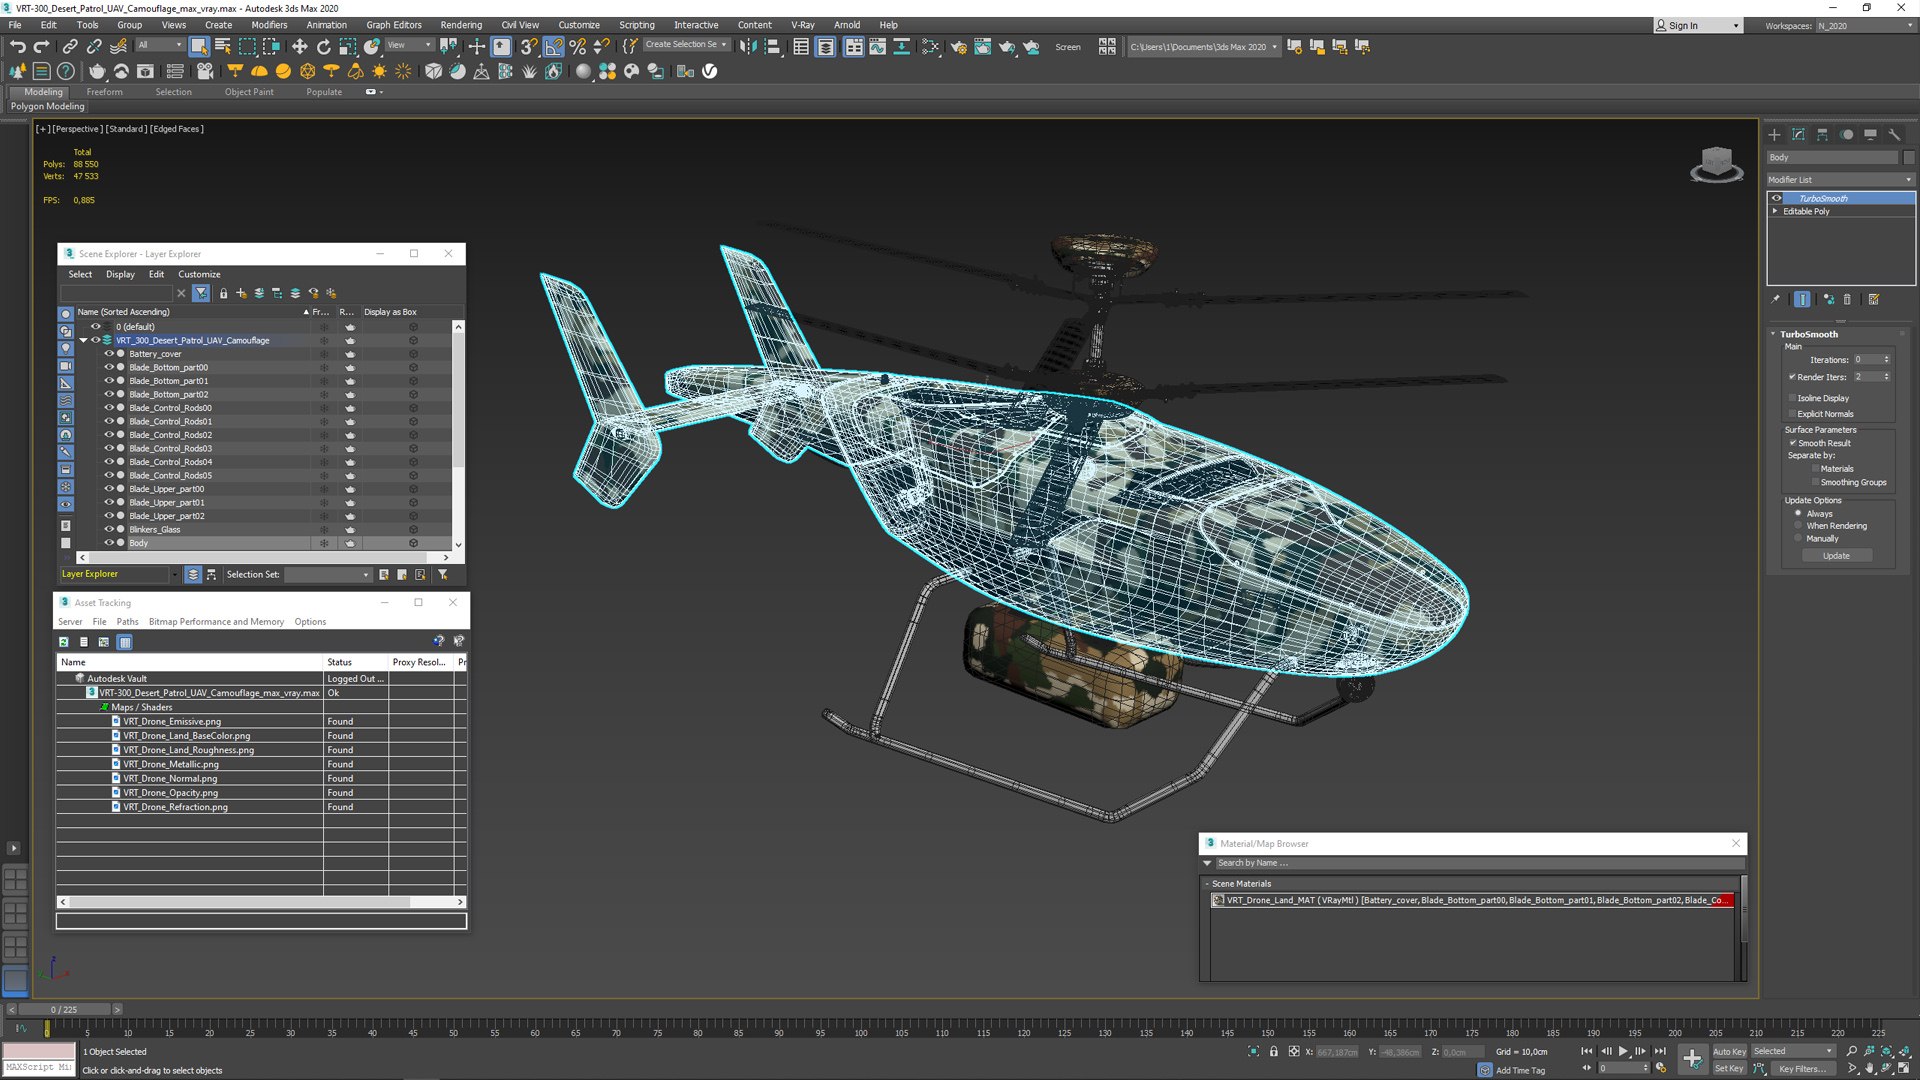Toggle Smooth Result checkbox
Image resolution: width=1920 pixels, height=1080 pixels.
pos(1792,443)
